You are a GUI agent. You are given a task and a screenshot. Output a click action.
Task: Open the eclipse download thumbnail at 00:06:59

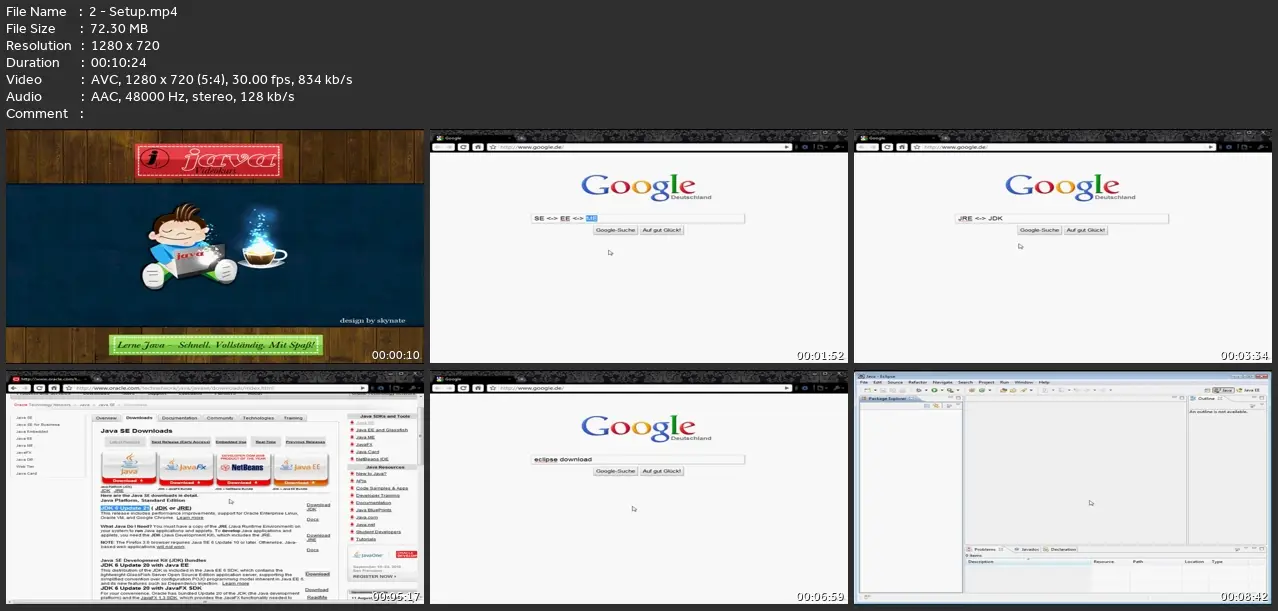pyautogui.click(x=639, y=487)
